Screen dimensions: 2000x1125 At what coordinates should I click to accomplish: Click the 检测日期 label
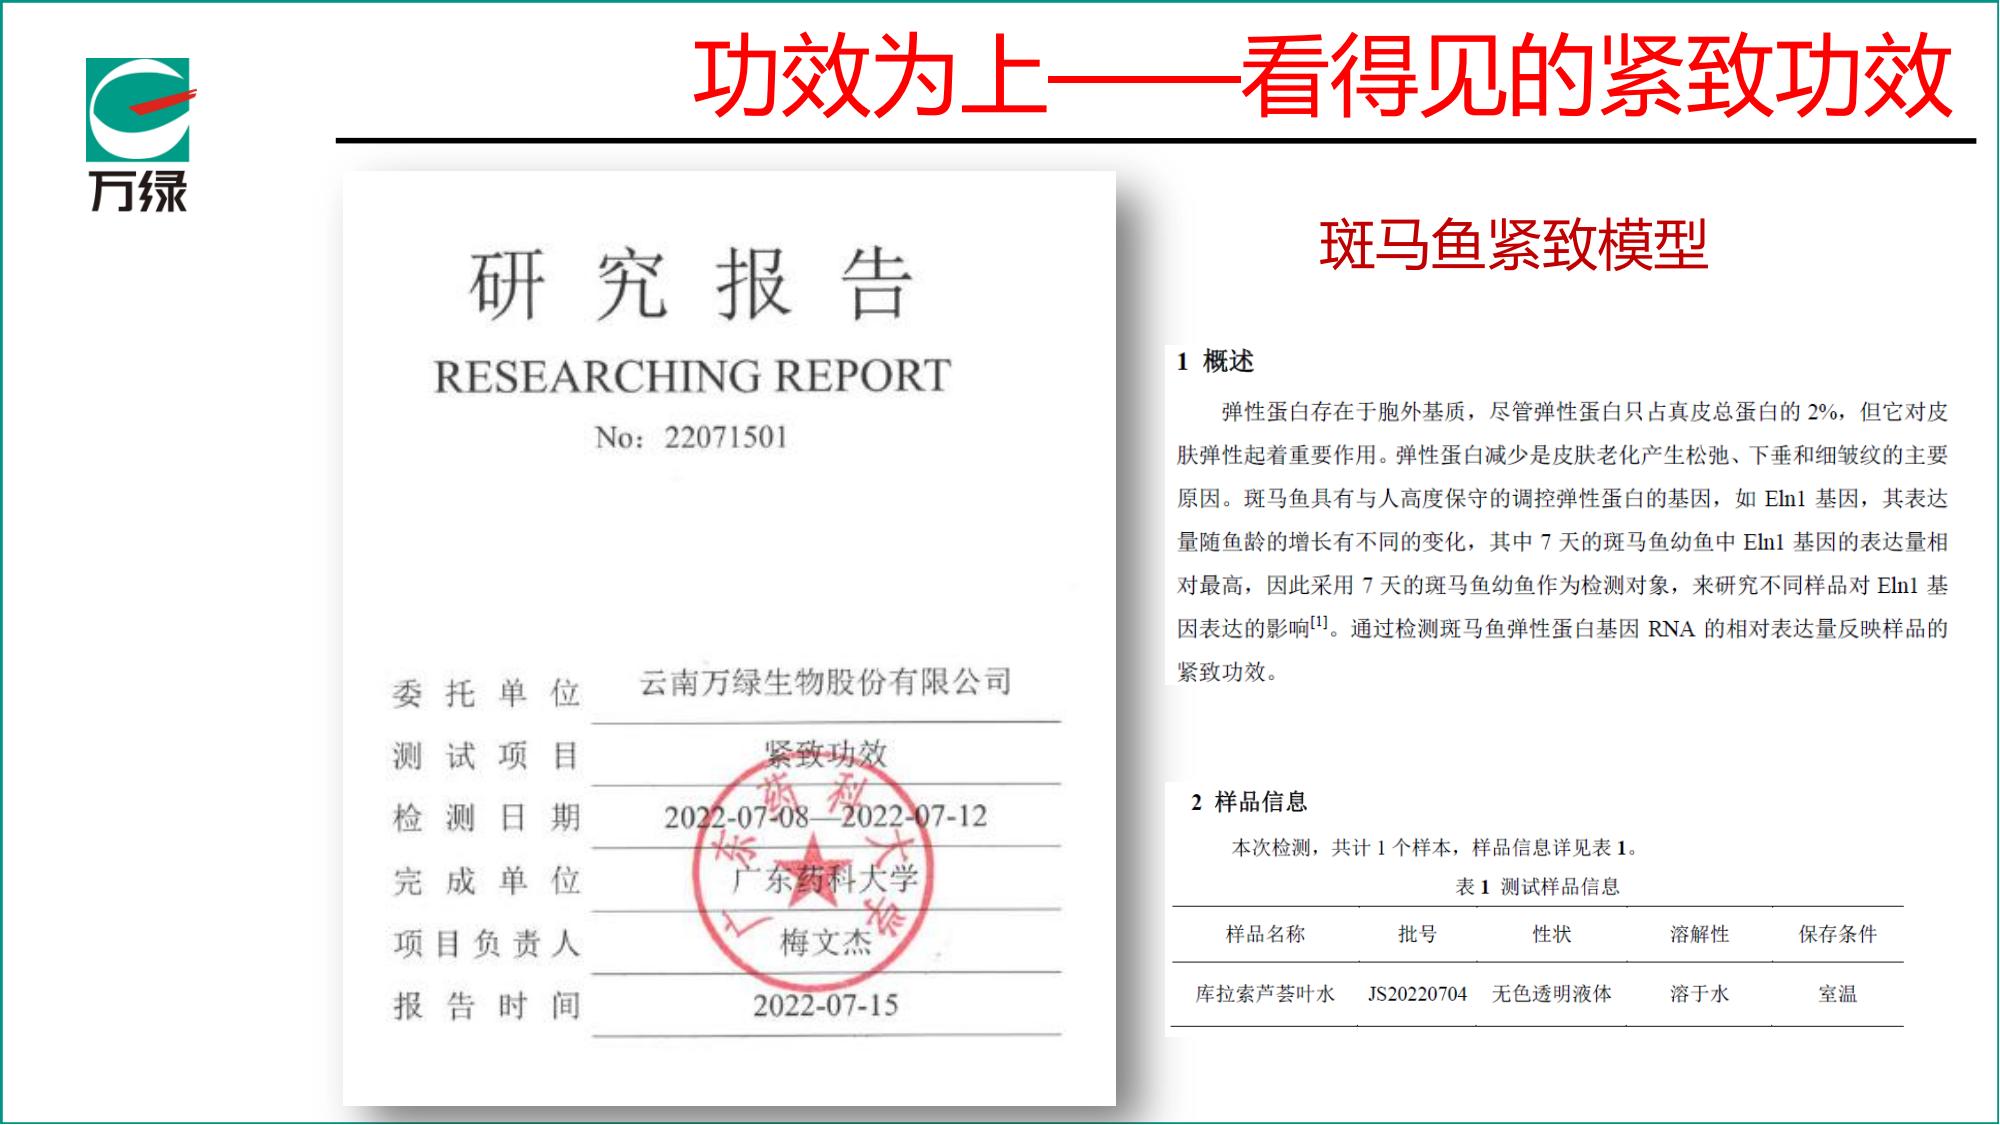click(486, 817)
